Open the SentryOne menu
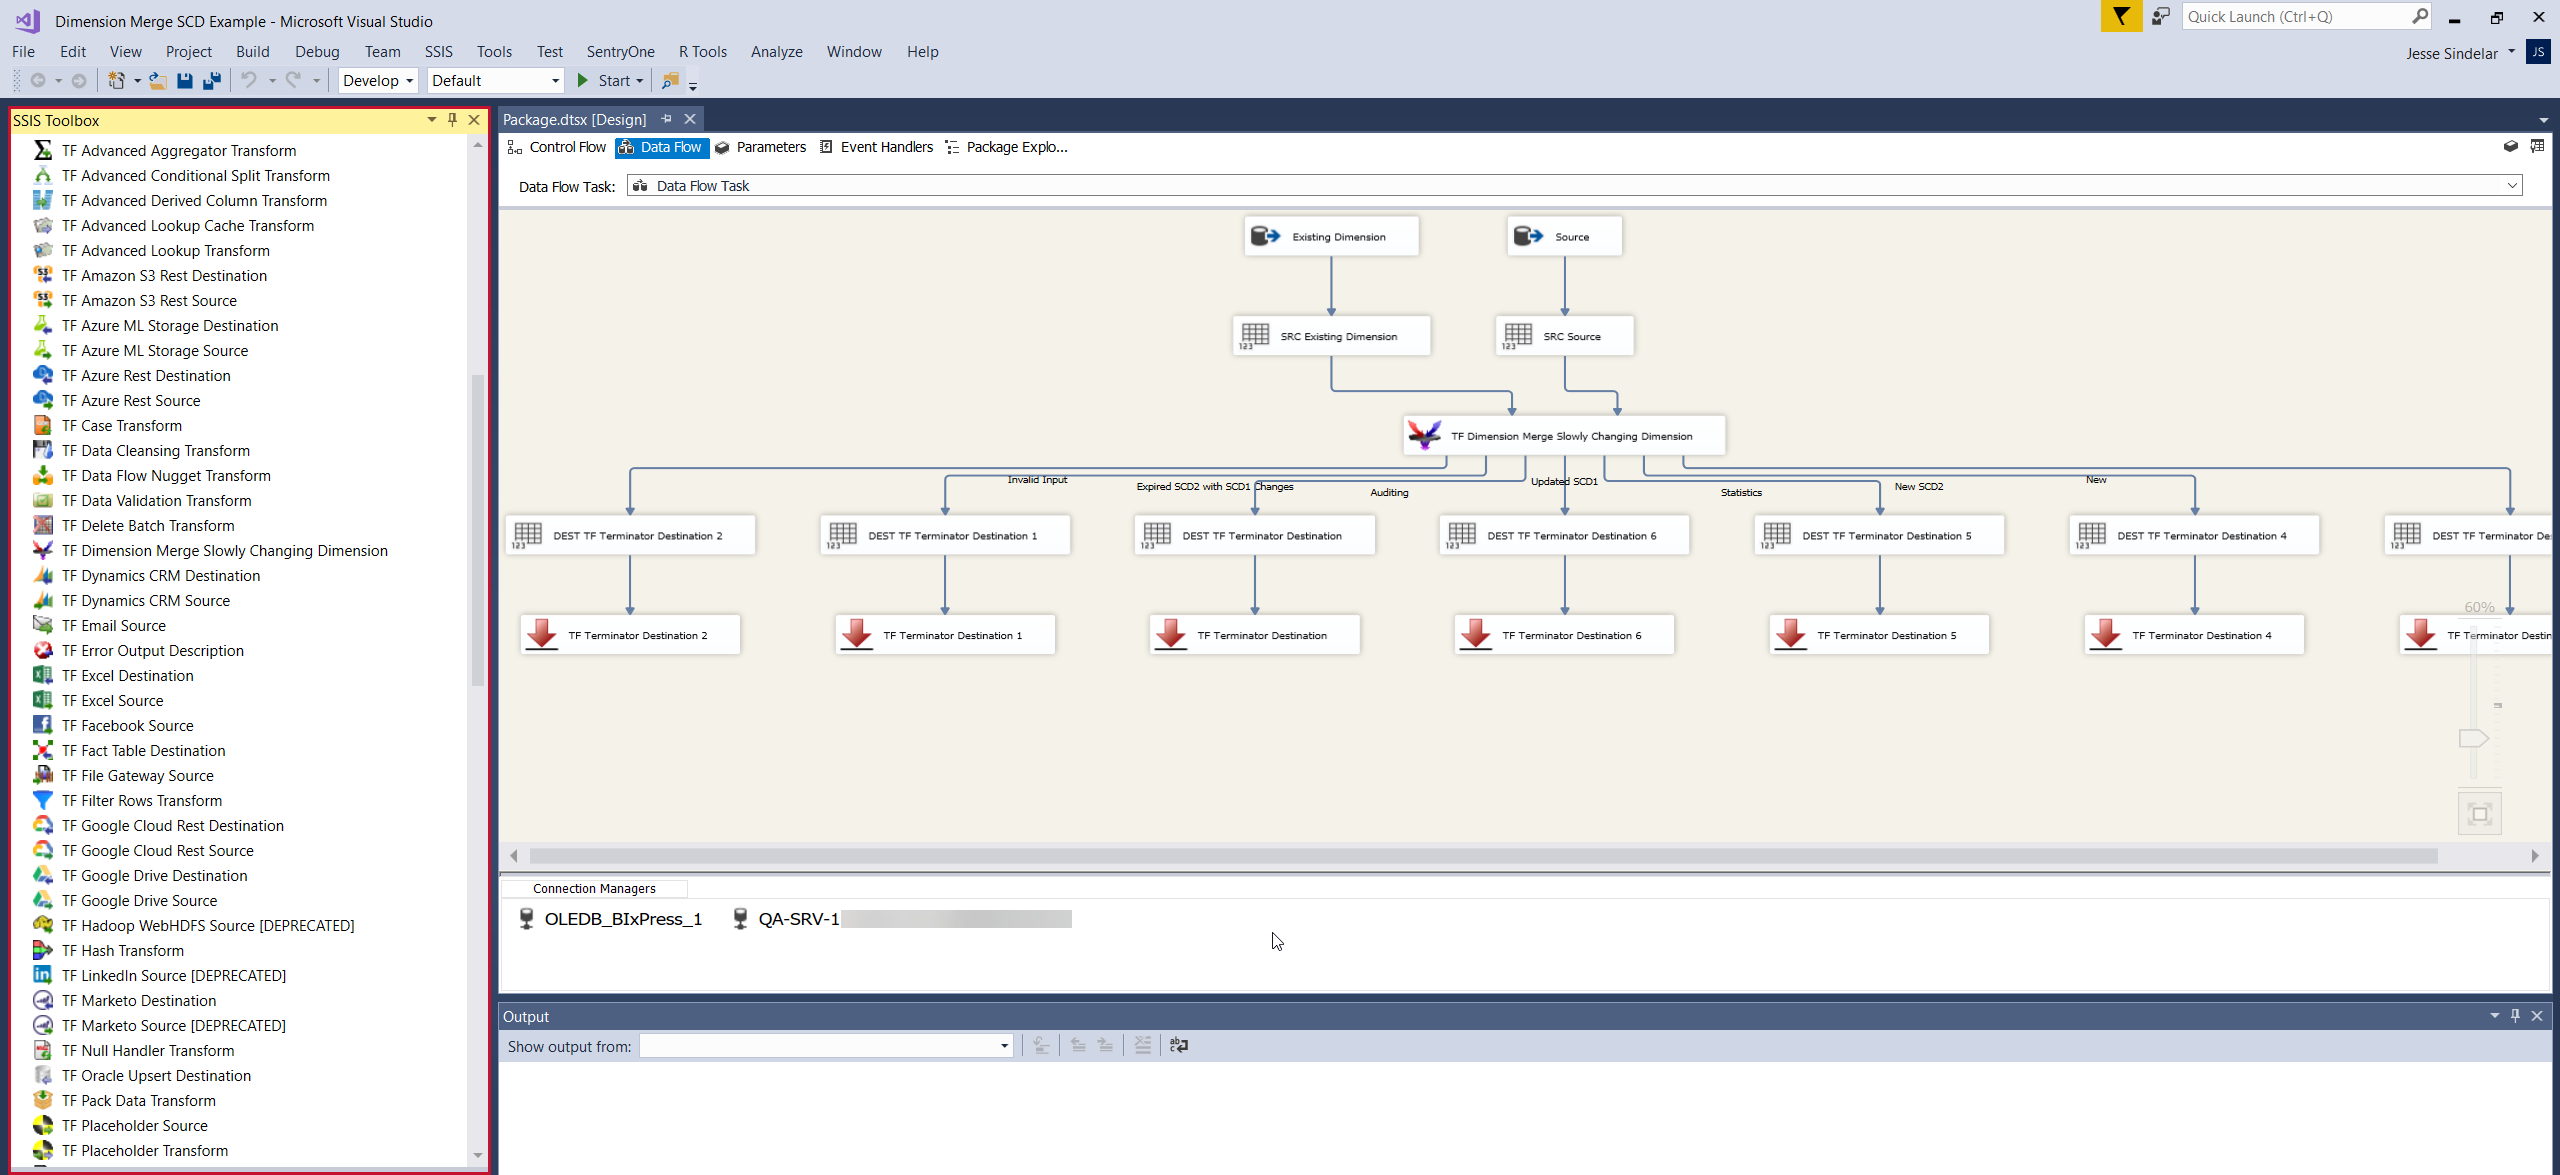Image resolution: width=2560 pixels, height=1175 pixels. [x=620, y=51]
